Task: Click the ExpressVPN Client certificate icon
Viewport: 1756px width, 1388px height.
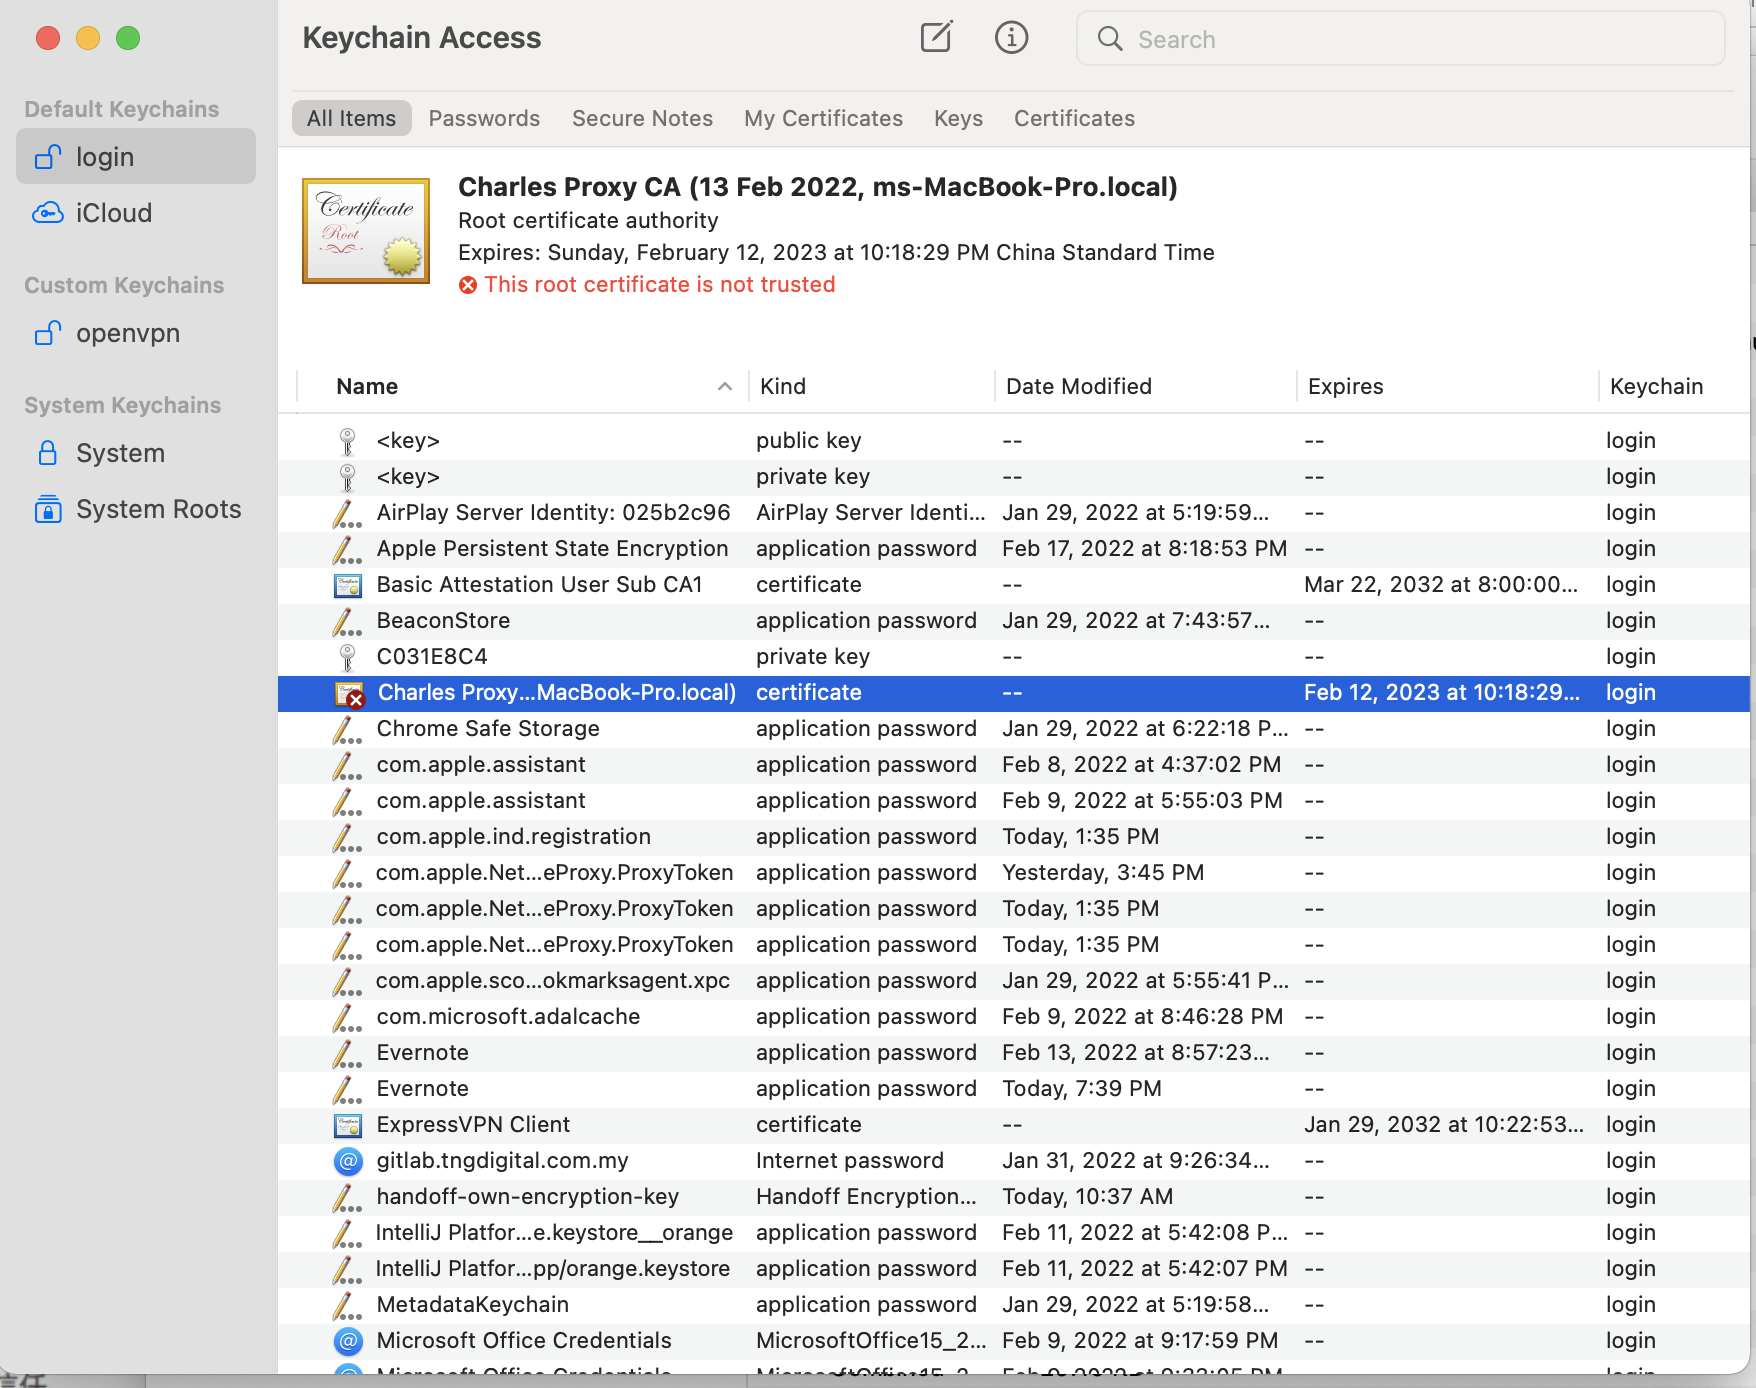Action: click(347, 1125)
